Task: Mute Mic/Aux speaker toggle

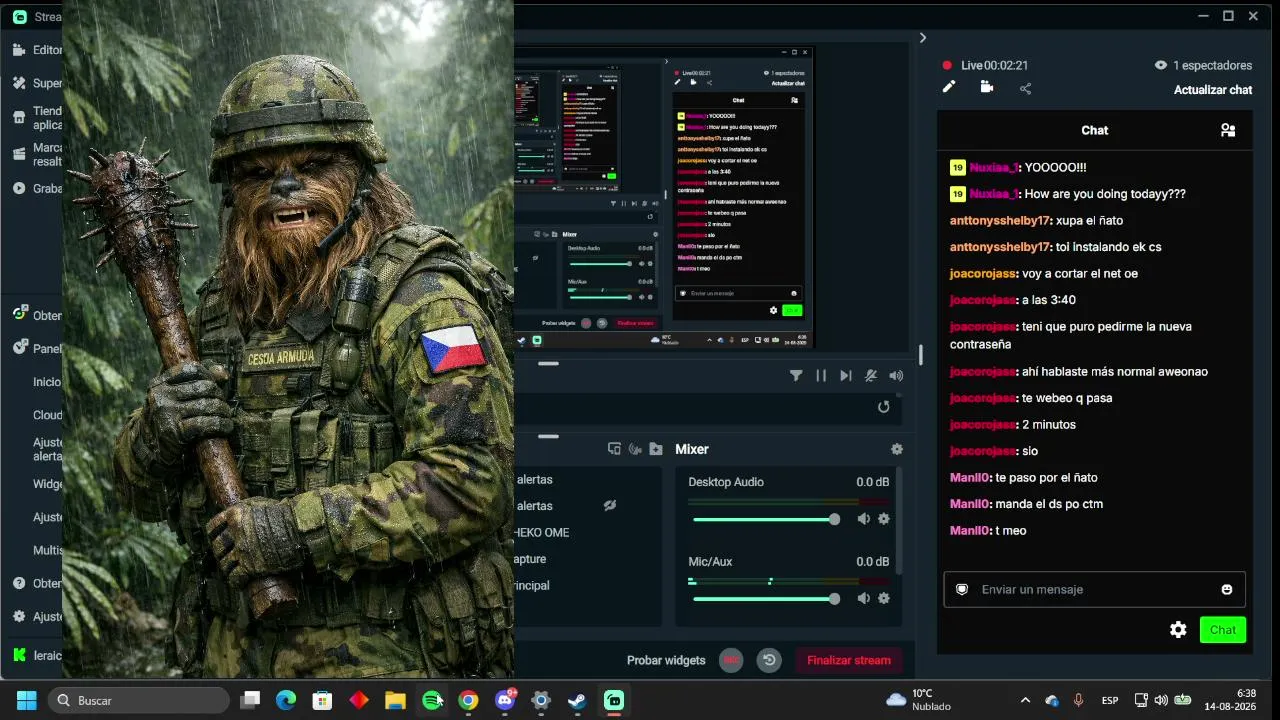Action: 864,598
